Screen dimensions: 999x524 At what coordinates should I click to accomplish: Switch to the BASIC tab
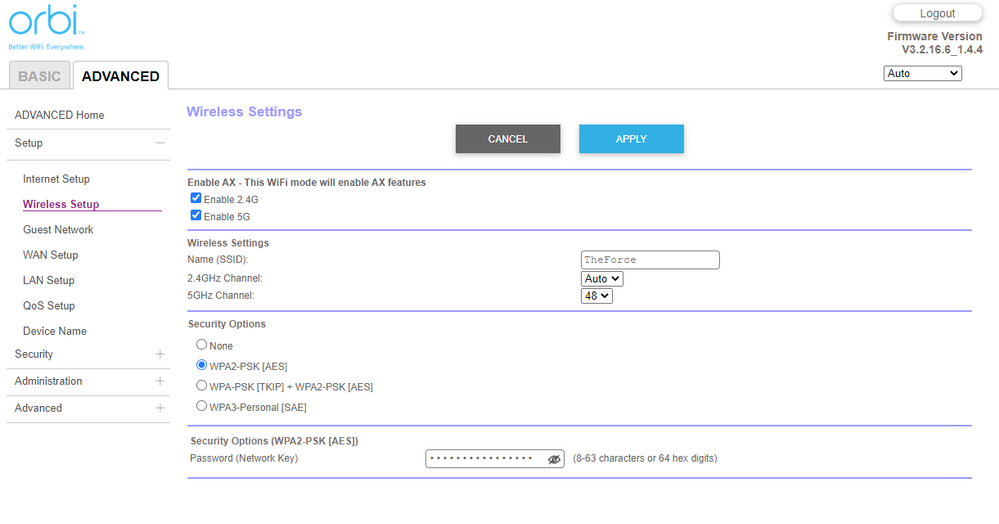pos(39,76)
